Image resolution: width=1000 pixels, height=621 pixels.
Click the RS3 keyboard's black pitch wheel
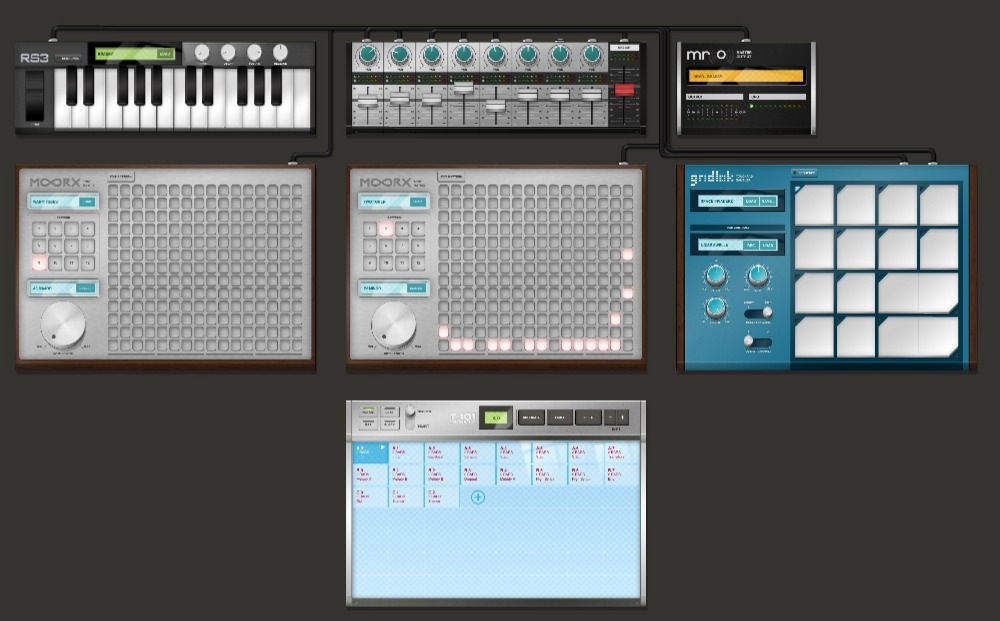pyautogui.click(x=34, y=96)
